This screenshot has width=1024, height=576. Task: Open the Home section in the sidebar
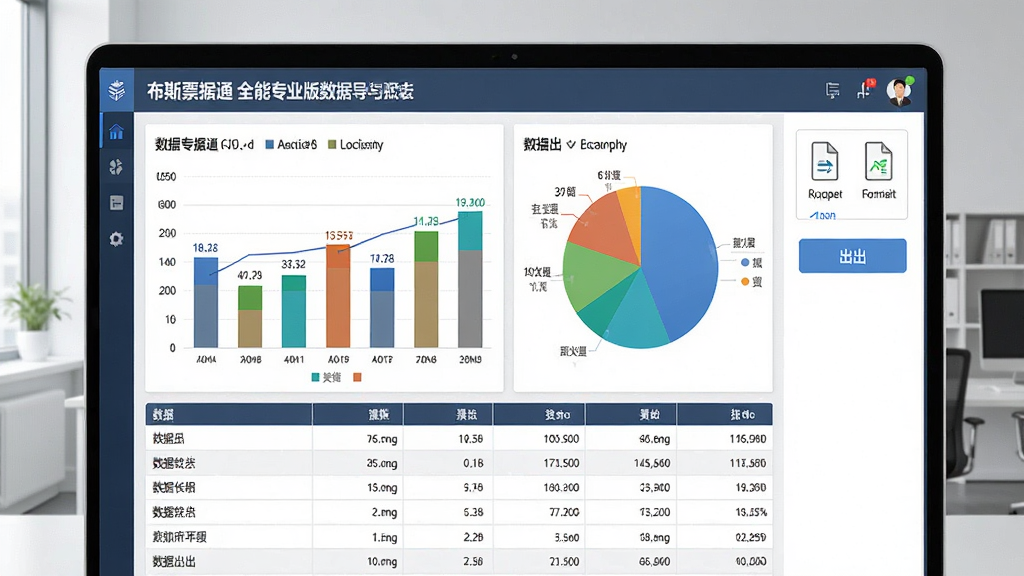[x=116, y=132]
